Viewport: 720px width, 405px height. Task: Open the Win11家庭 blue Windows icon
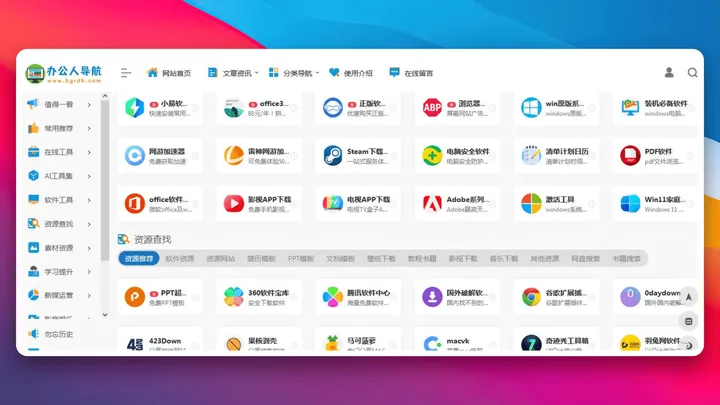point(630,203)
